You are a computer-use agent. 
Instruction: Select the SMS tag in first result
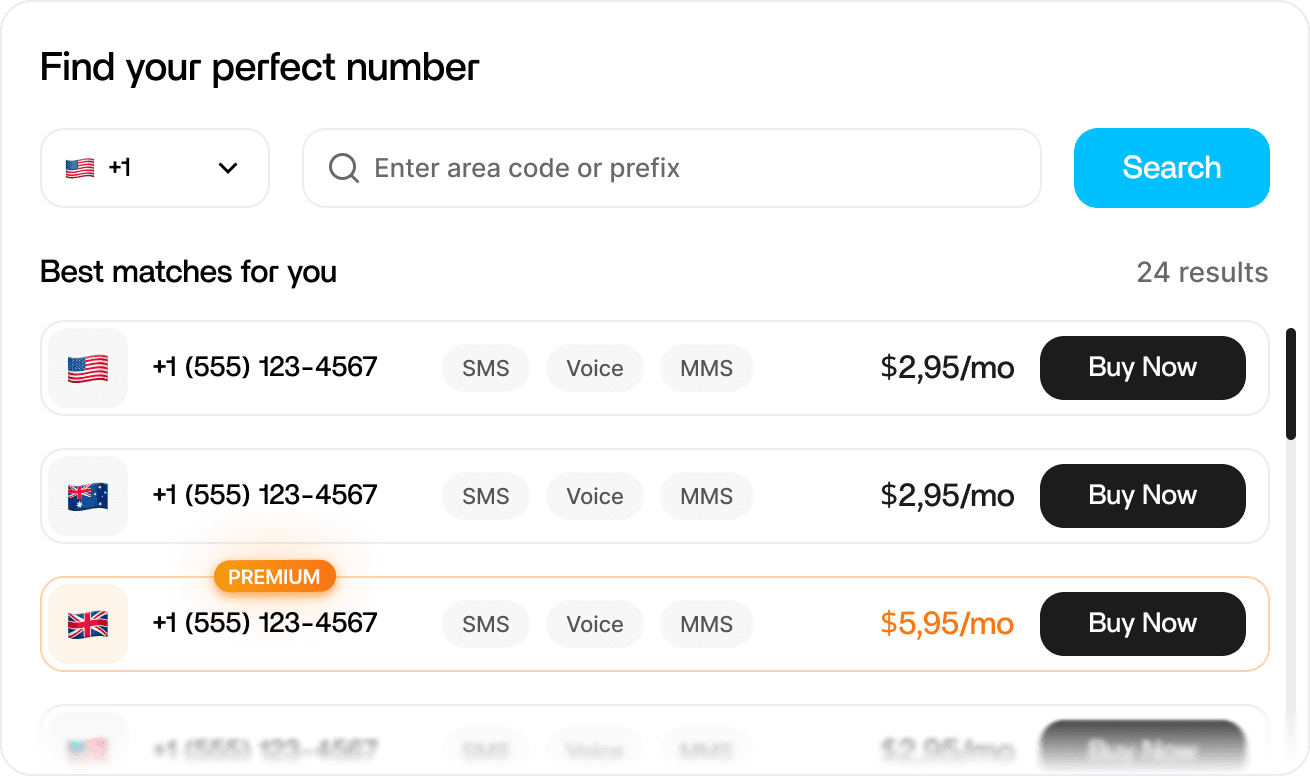(x=486, y=368)
